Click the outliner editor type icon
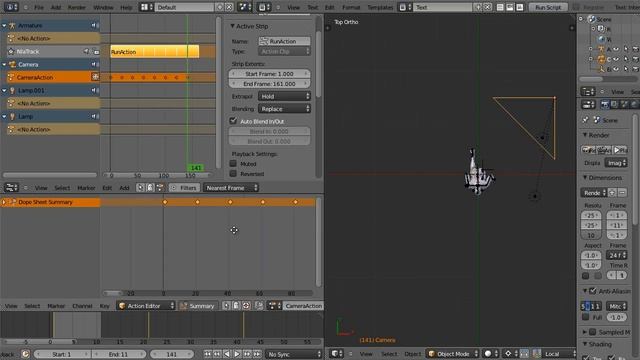 tap(588, 91)
